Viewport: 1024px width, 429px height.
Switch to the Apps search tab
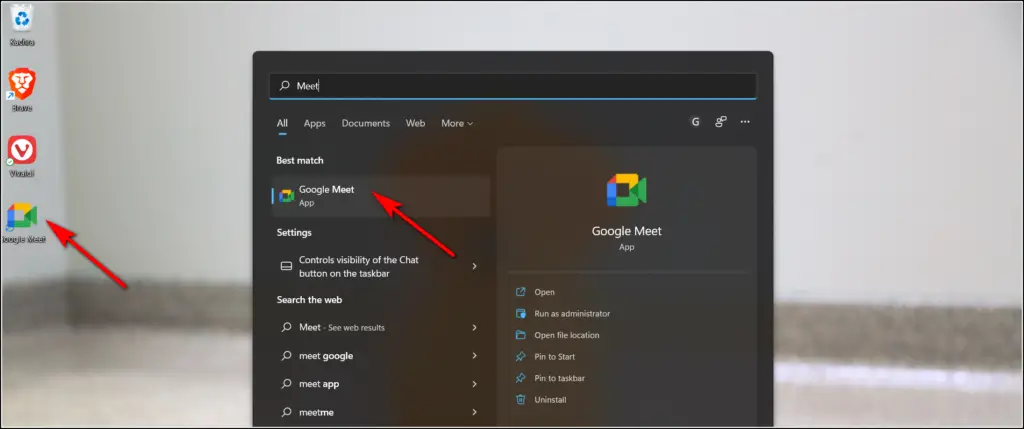click(x=315, y=123)
